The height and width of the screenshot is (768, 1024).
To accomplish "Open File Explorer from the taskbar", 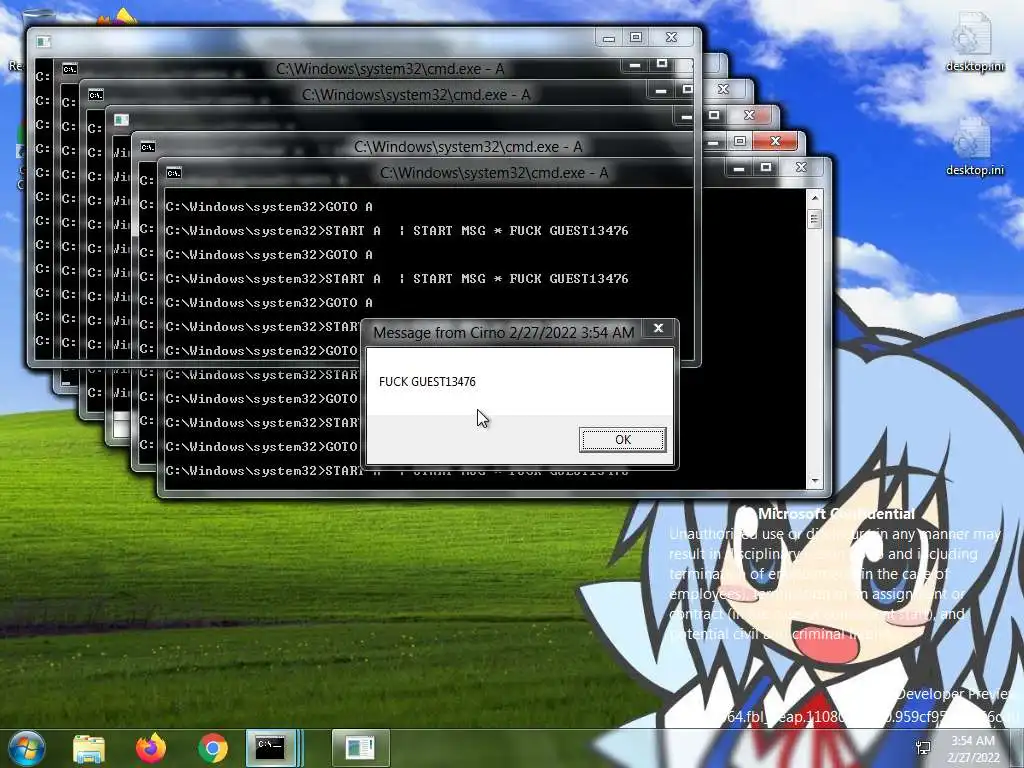I will pos(89,748).
